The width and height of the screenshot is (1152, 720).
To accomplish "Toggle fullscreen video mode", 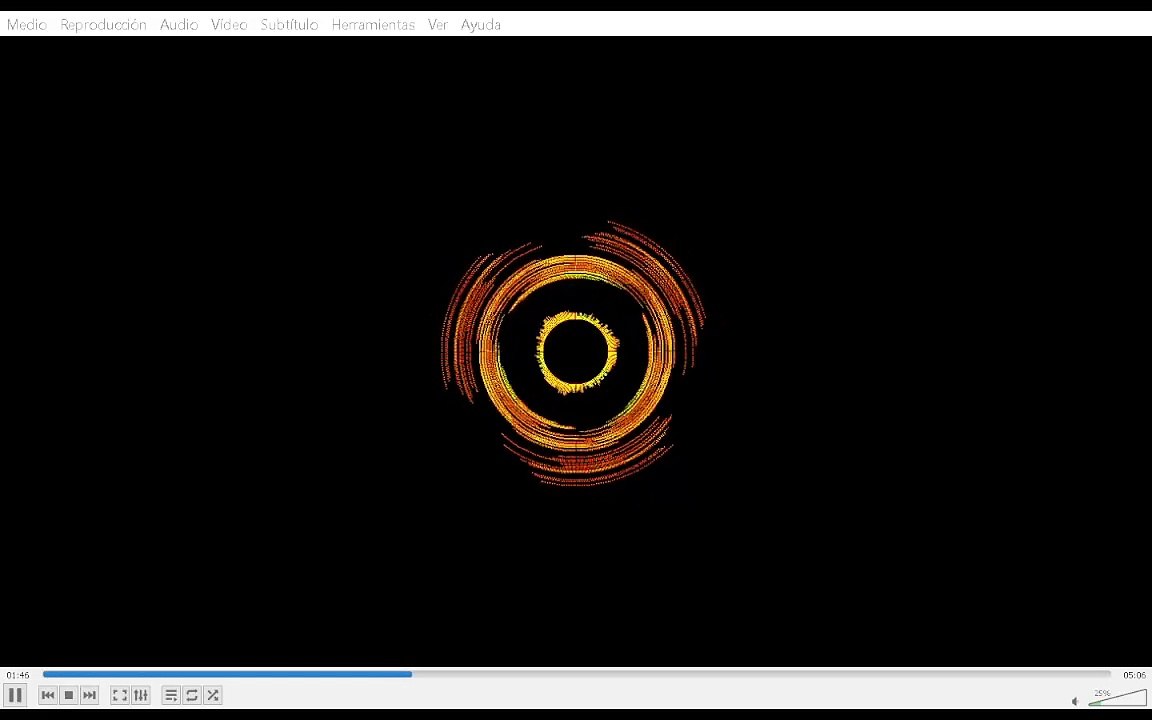I will (119, 695).
